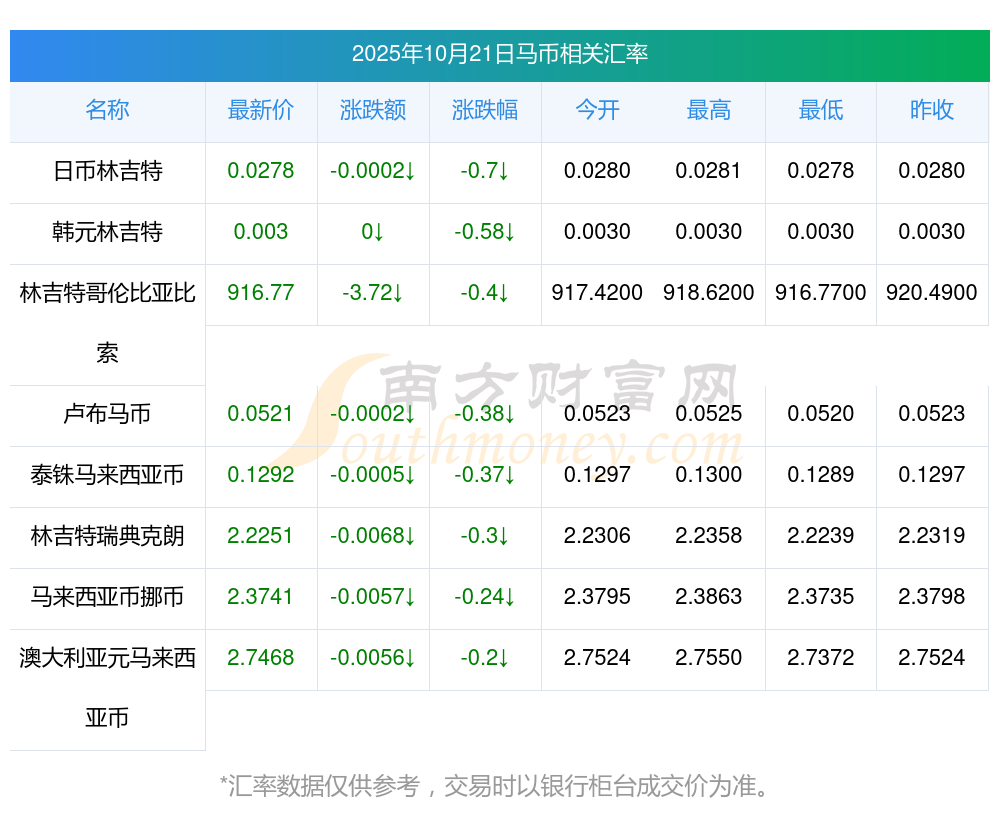Click the high value 2.2358
This screenshot has width=1000, height=817.
pos(709,536)
